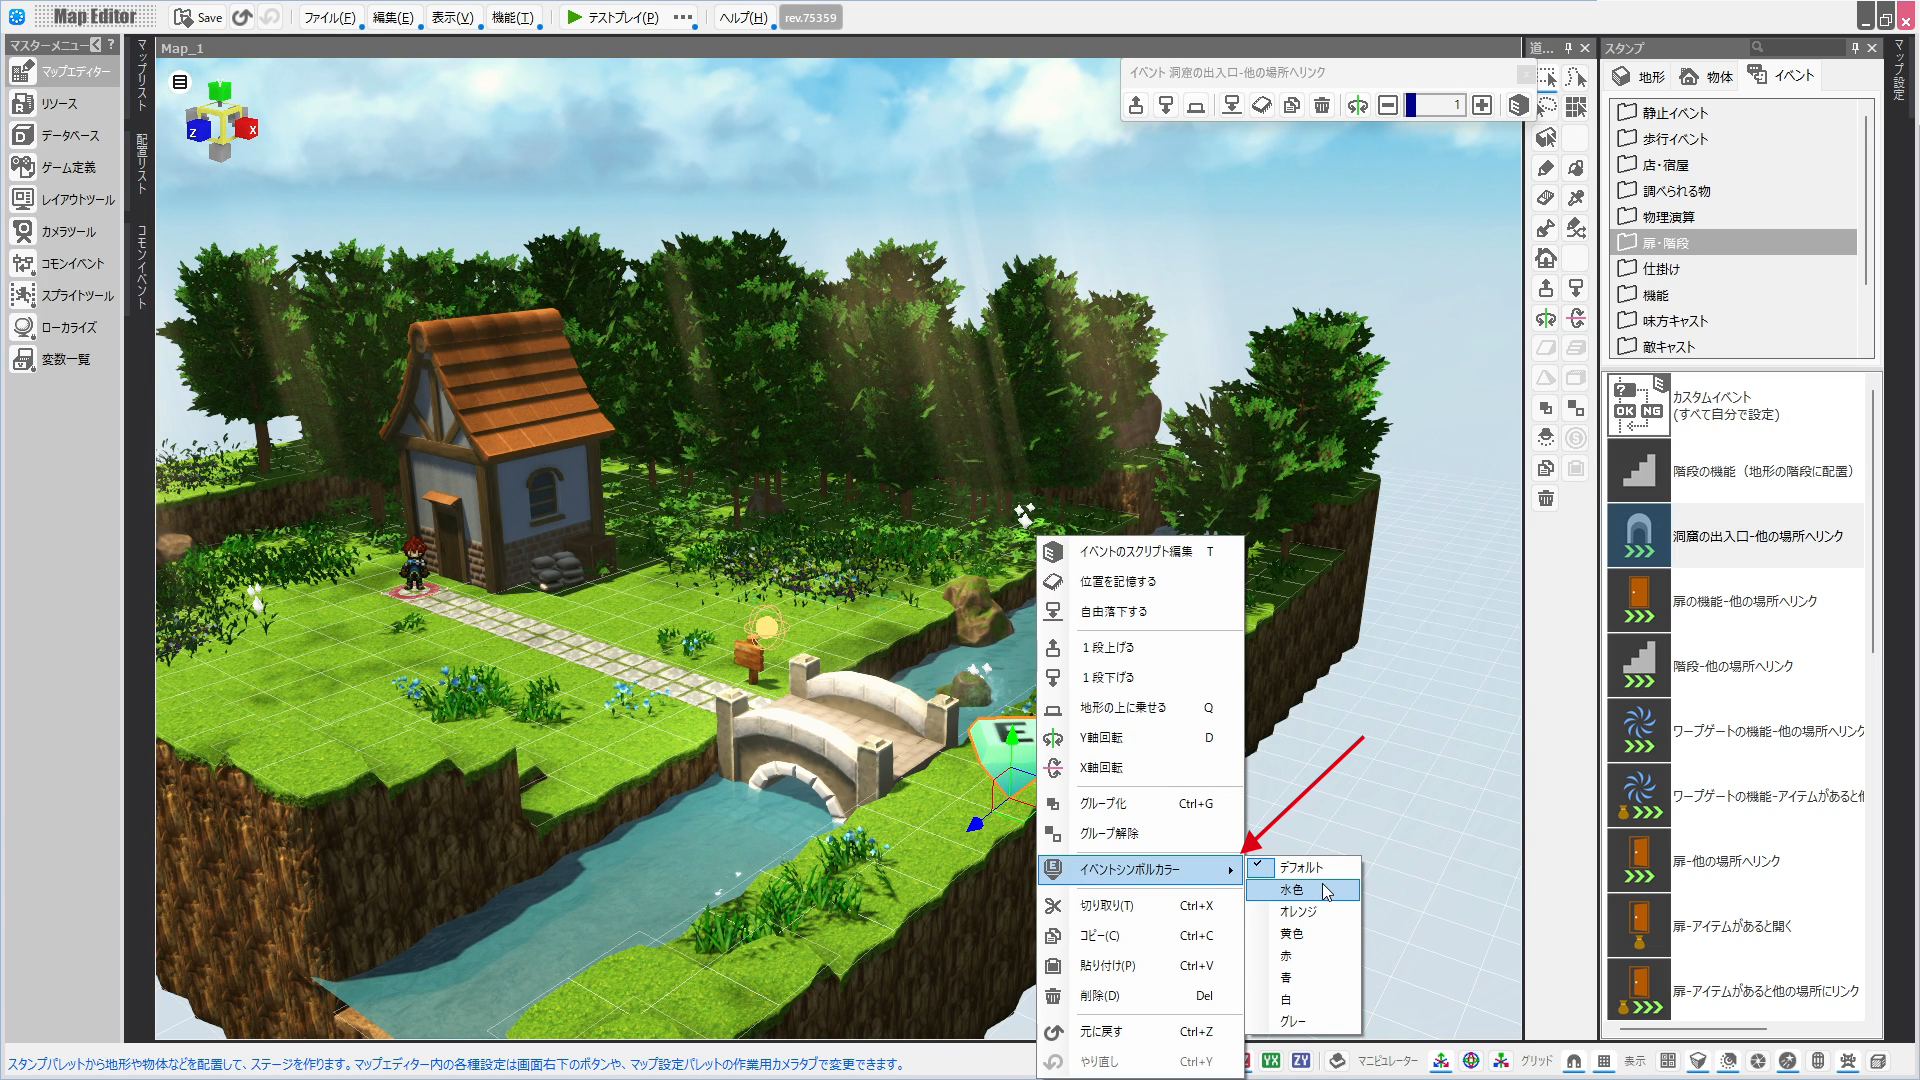Open the test play more-options dots

pos(683,17)
